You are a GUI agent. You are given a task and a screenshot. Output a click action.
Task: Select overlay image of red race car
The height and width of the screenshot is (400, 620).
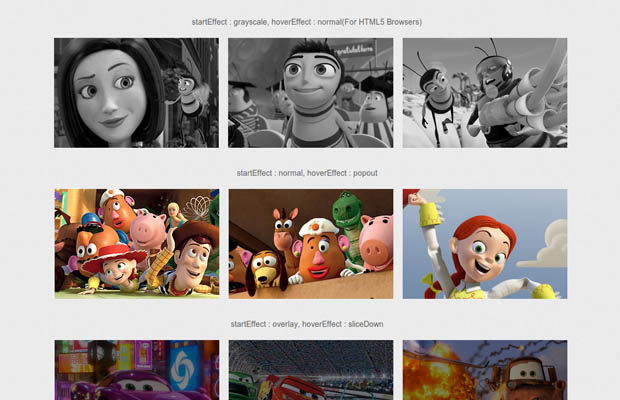coord(311,370)
